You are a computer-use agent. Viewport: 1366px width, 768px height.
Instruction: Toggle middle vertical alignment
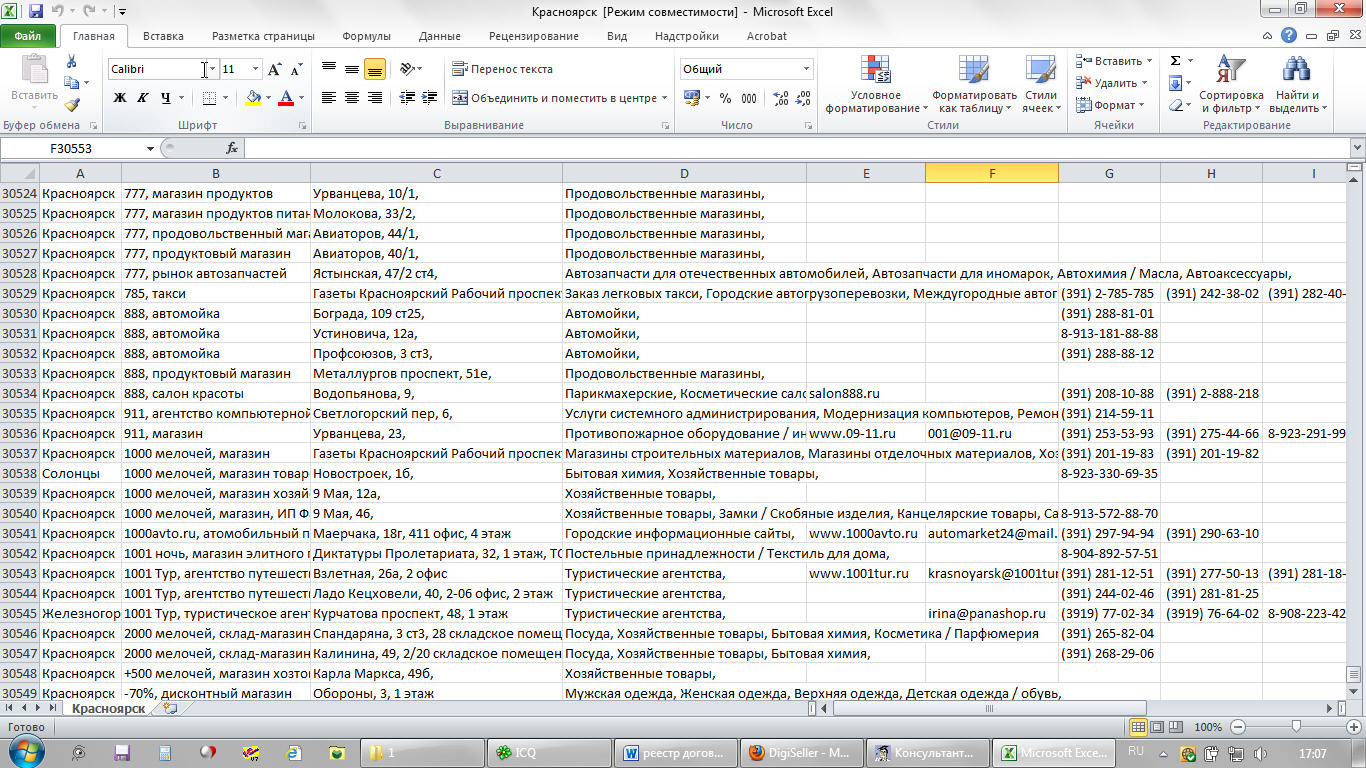(x=352, y=69)
